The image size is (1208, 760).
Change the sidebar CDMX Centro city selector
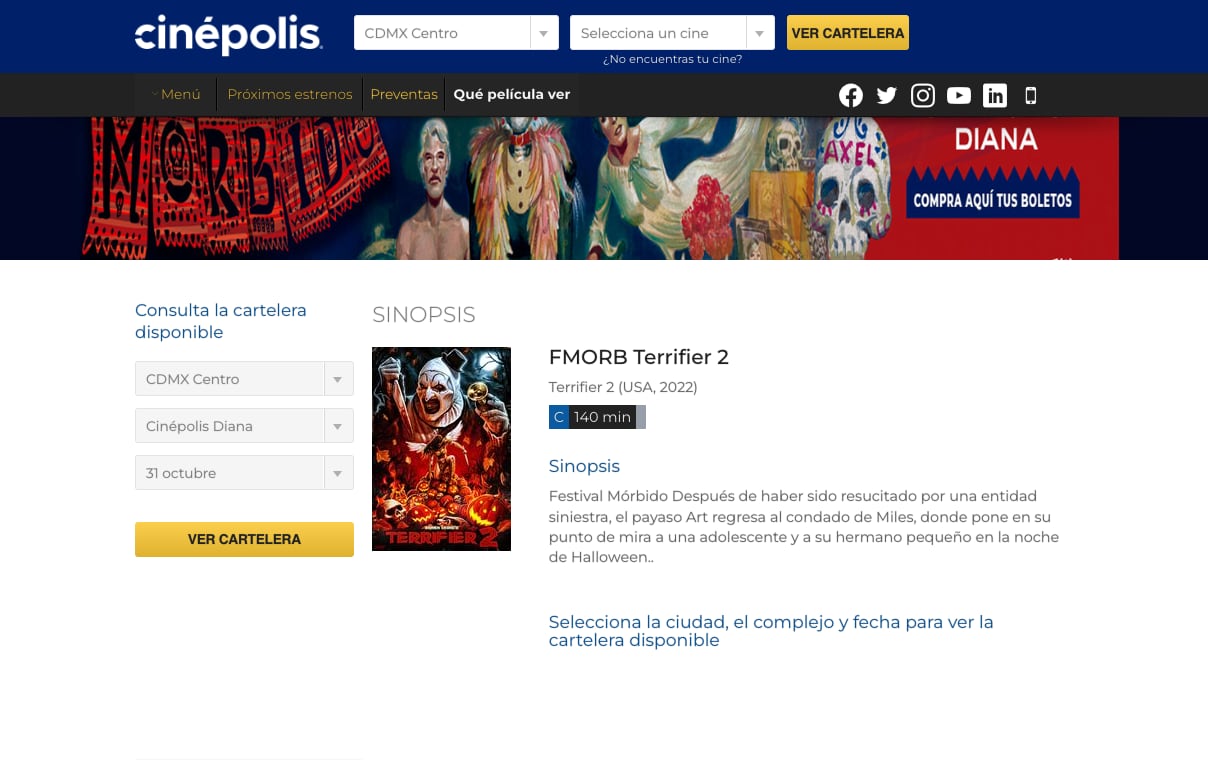click(244, 379)
